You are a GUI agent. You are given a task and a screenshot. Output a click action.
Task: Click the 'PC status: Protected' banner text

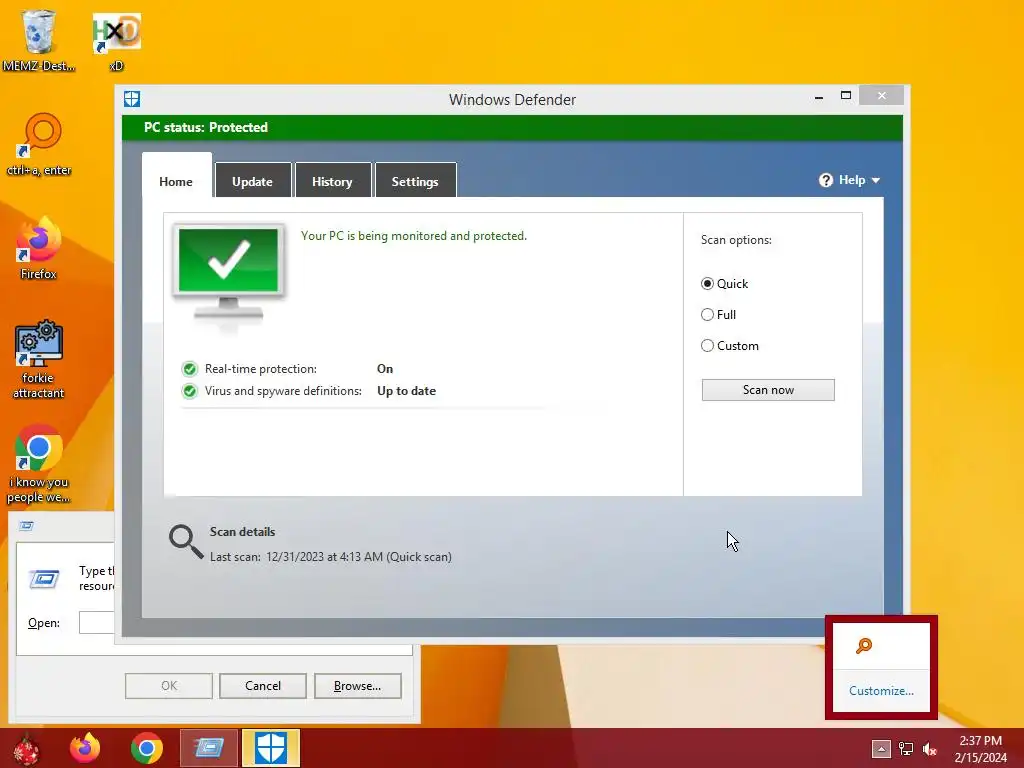point(206,127)
